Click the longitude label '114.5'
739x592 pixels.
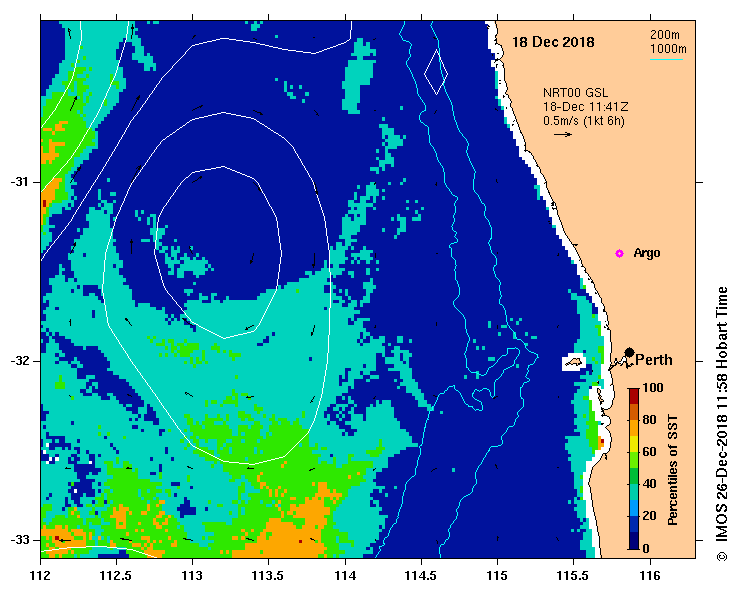[421, 576]
